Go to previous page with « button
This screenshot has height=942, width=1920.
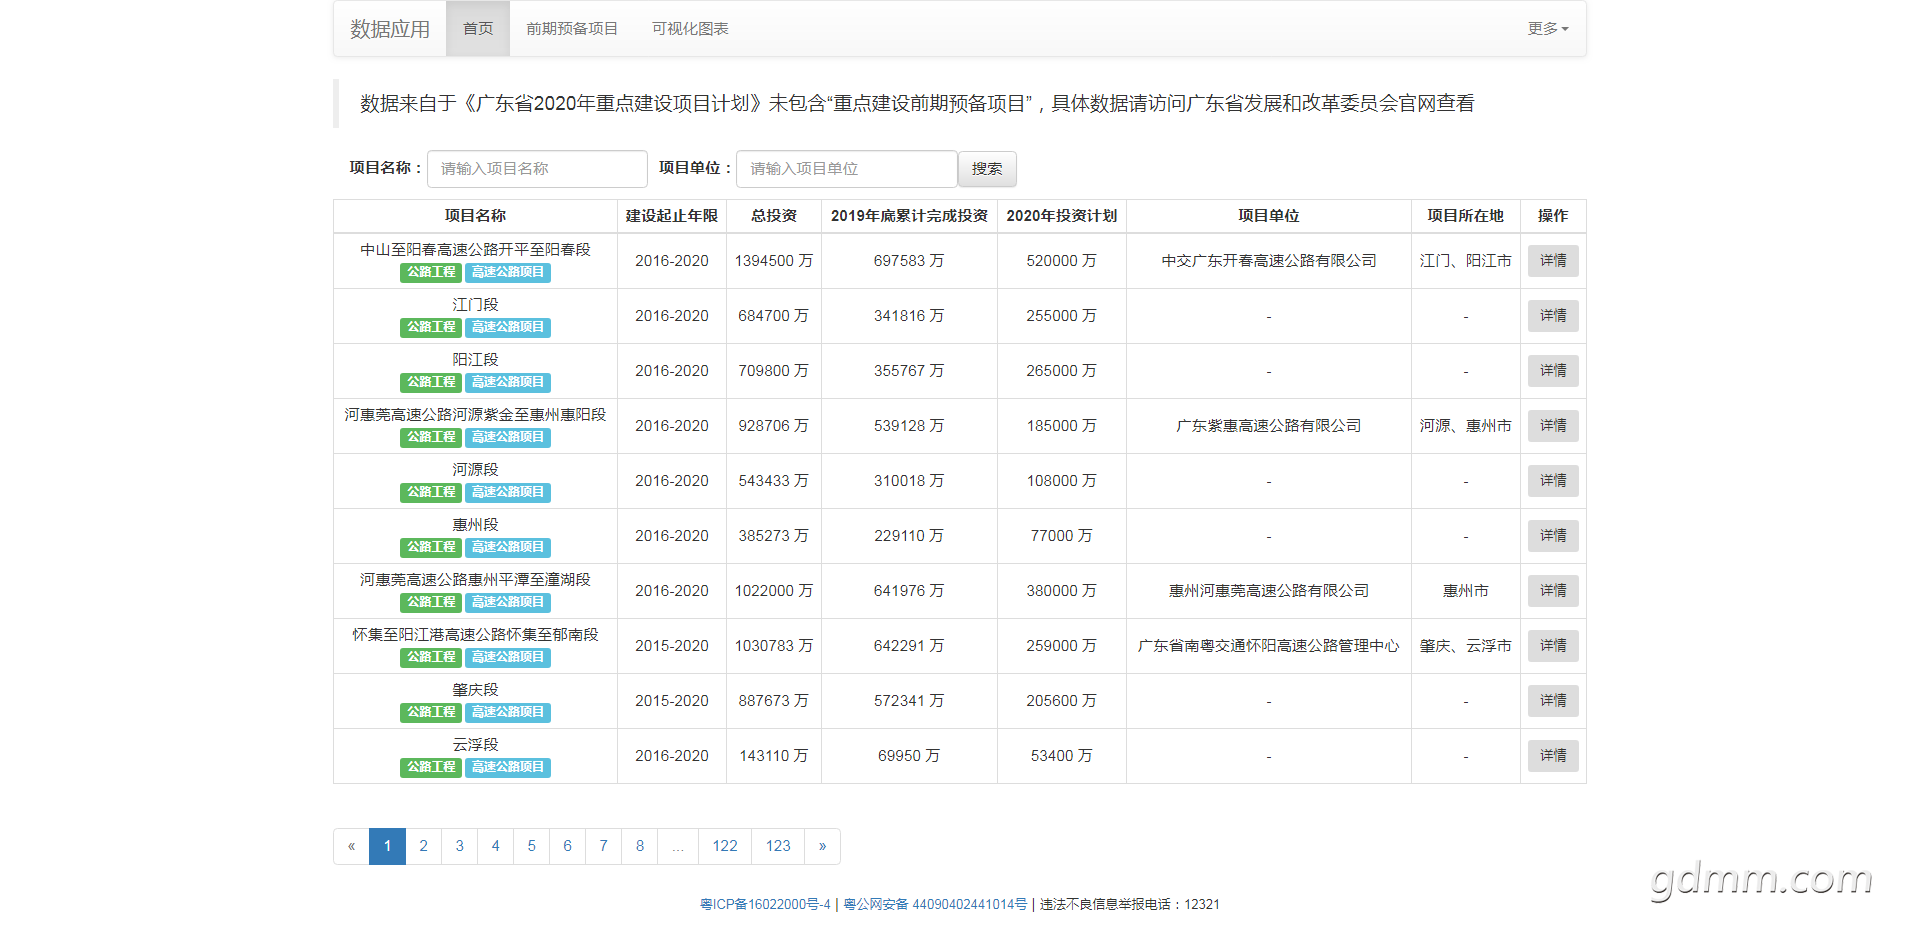coord(351,846)
